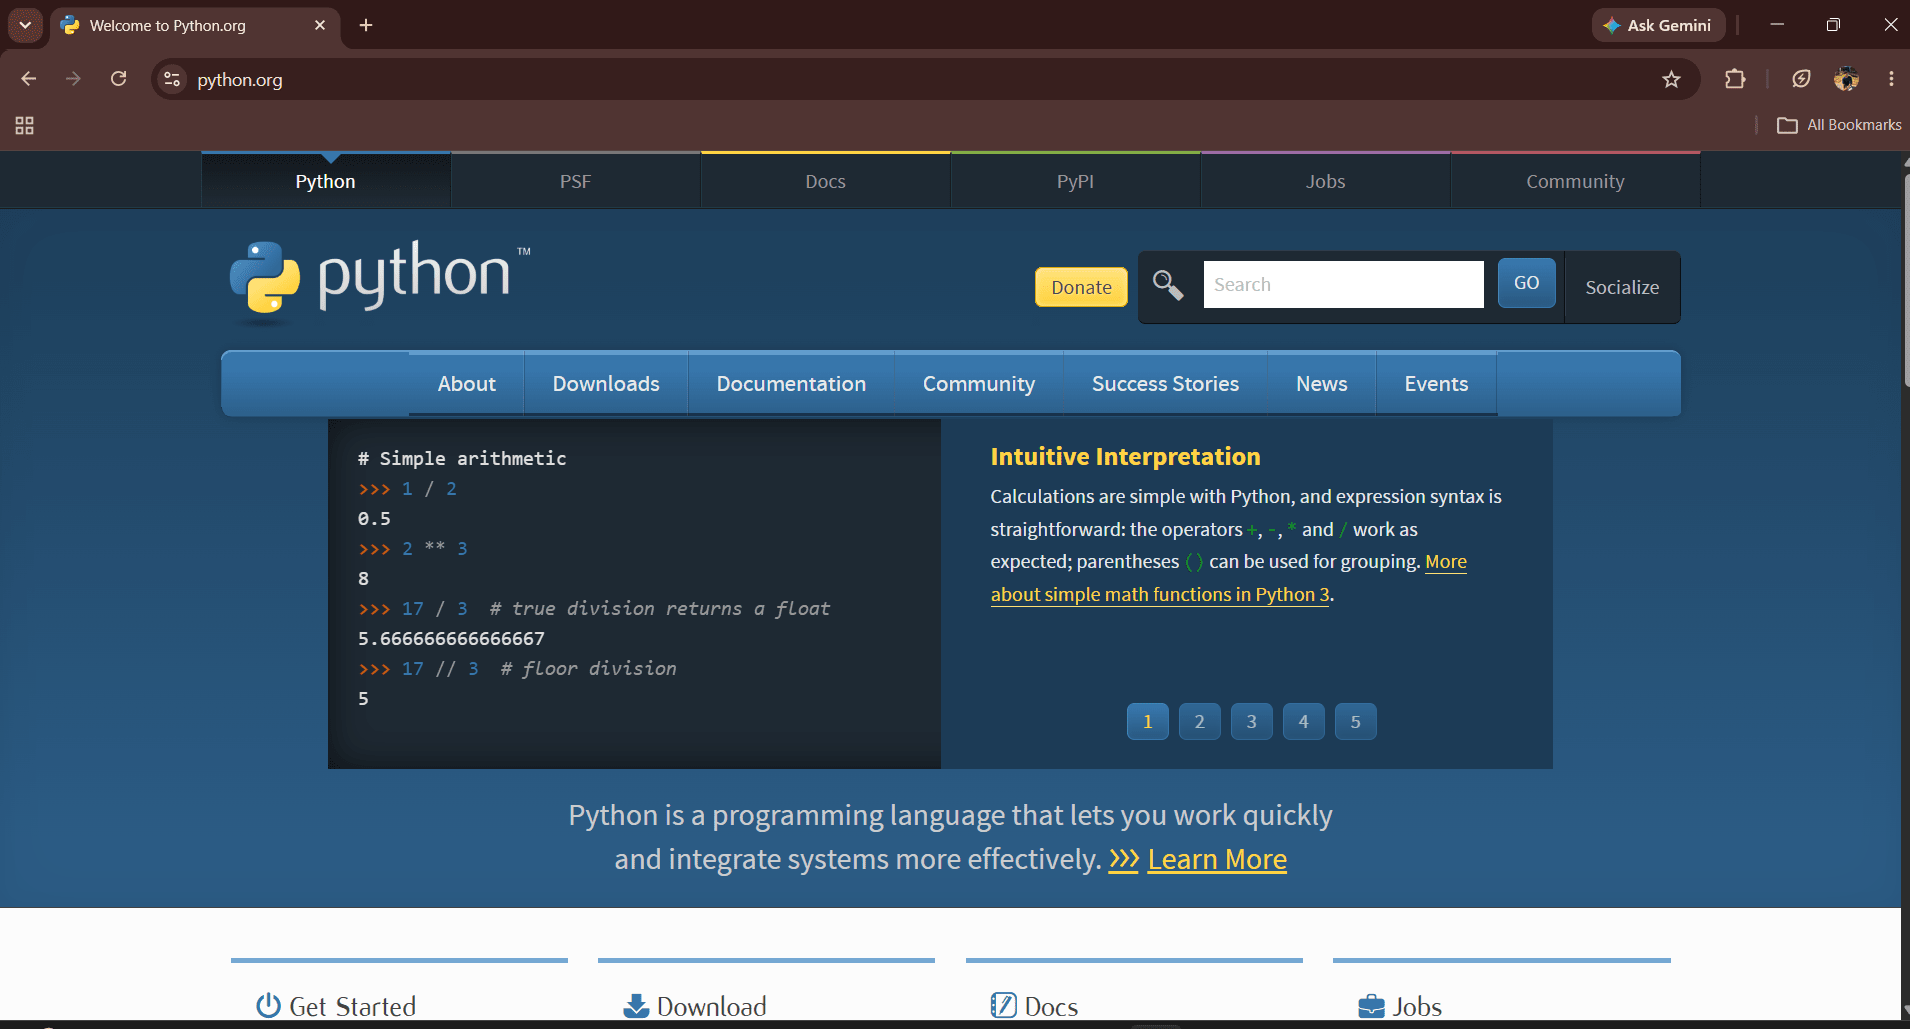The height and width of the screenshot is (1029, 1910).
Task: Click the Learn More link
Action: click(1217, 859)
